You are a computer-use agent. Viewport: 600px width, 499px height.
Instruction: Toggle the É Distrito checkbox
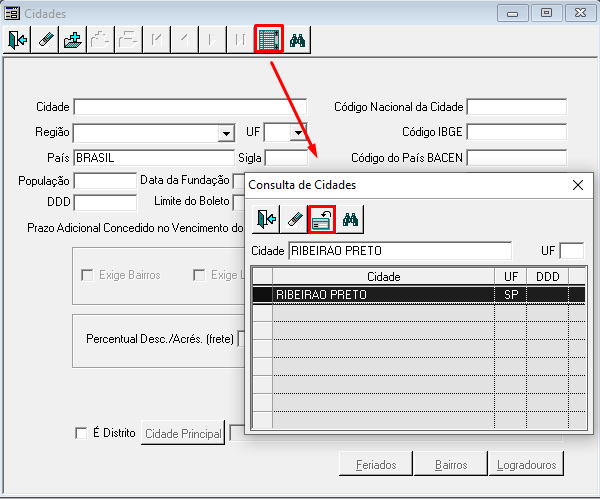click(x=81, y=433)
